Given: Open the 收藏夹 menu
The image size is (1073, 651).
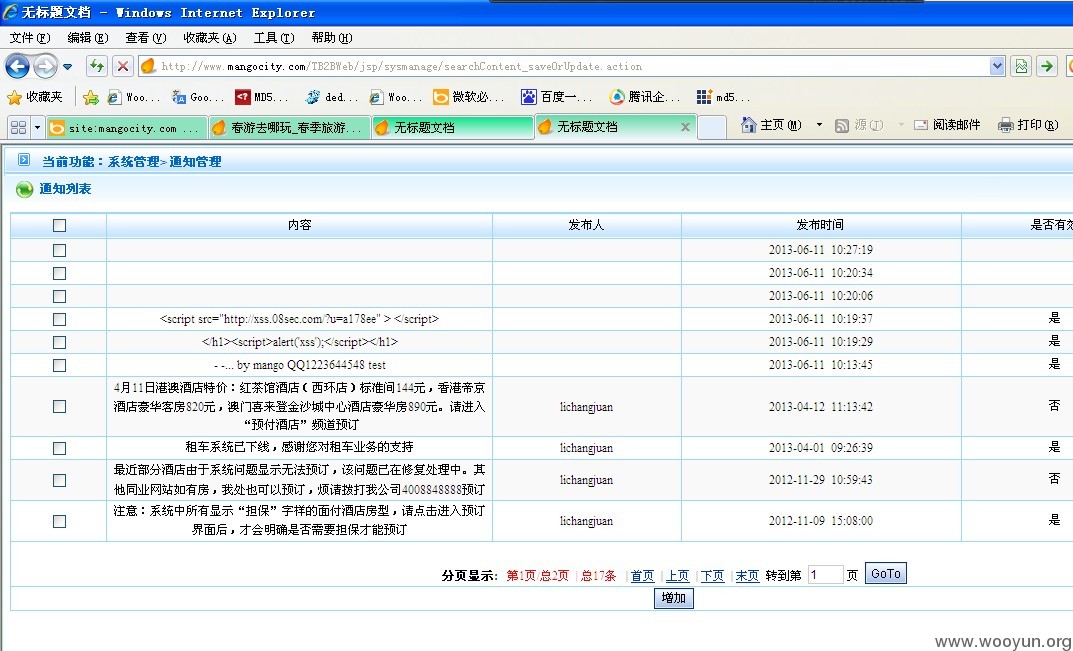Looking at the screenshot, I should (209, 38).
